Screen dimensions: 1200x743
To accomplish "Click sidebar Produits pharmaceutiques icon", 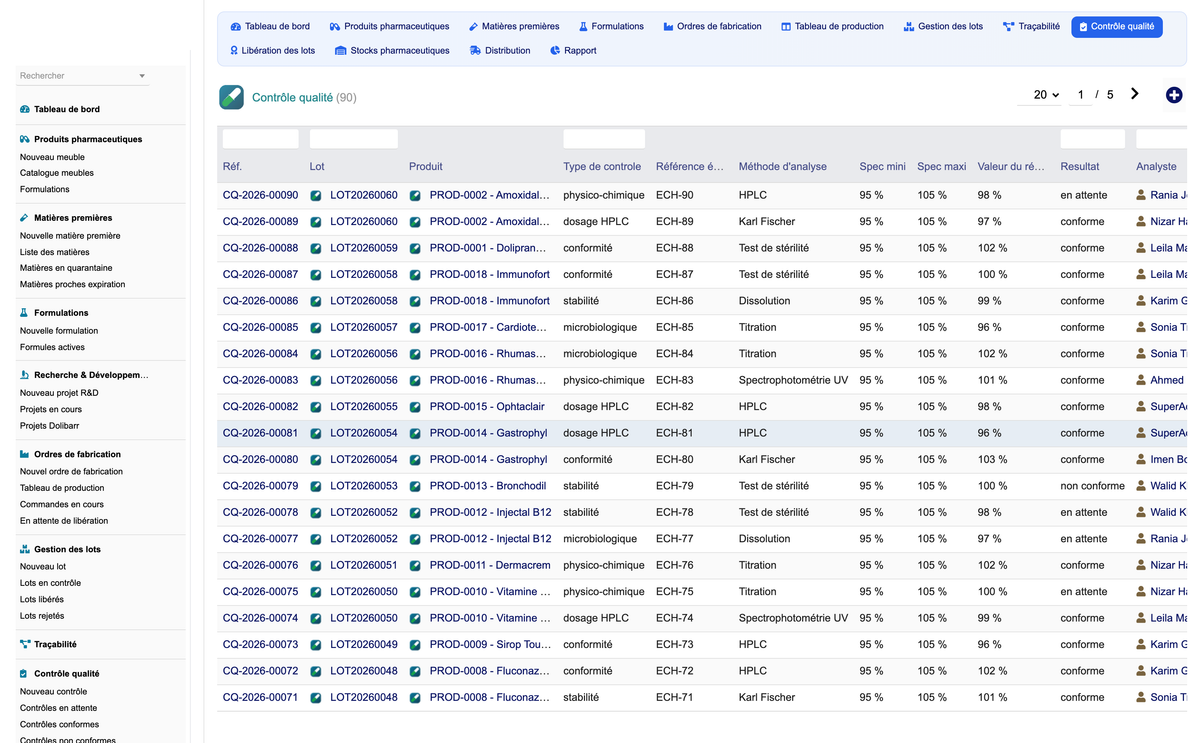I will (x=25, y=139).
